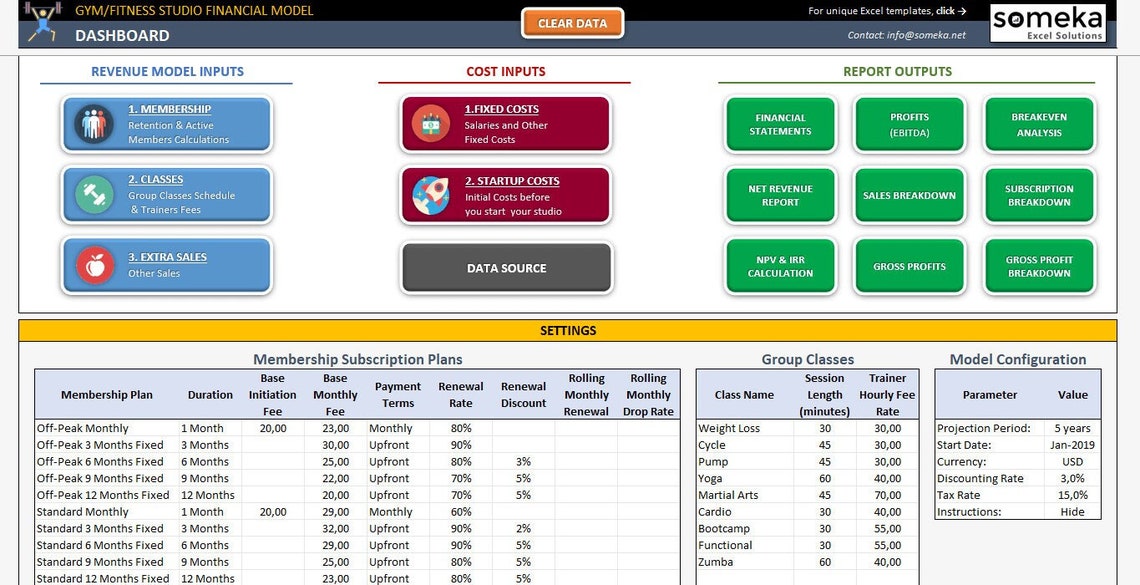1140x585 pixels.
Task: Click the Someka Excel Solutions logo
Action: pos(1048,23)
